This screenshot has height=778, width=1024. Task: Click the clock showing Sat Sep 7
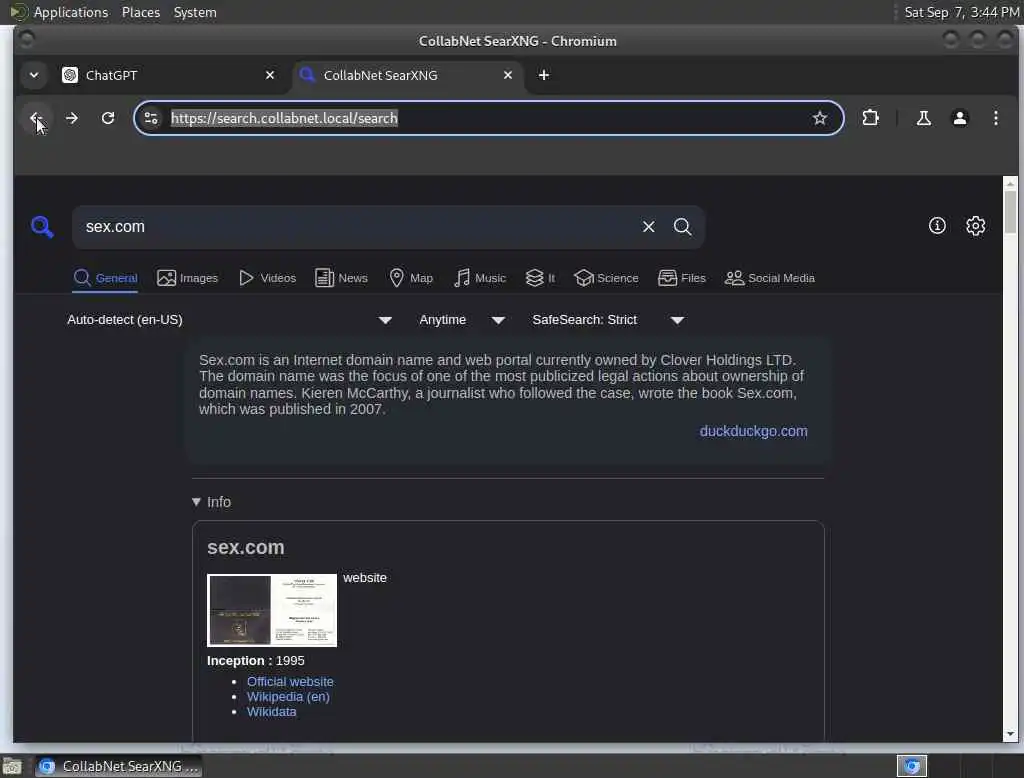click(961, 12)
